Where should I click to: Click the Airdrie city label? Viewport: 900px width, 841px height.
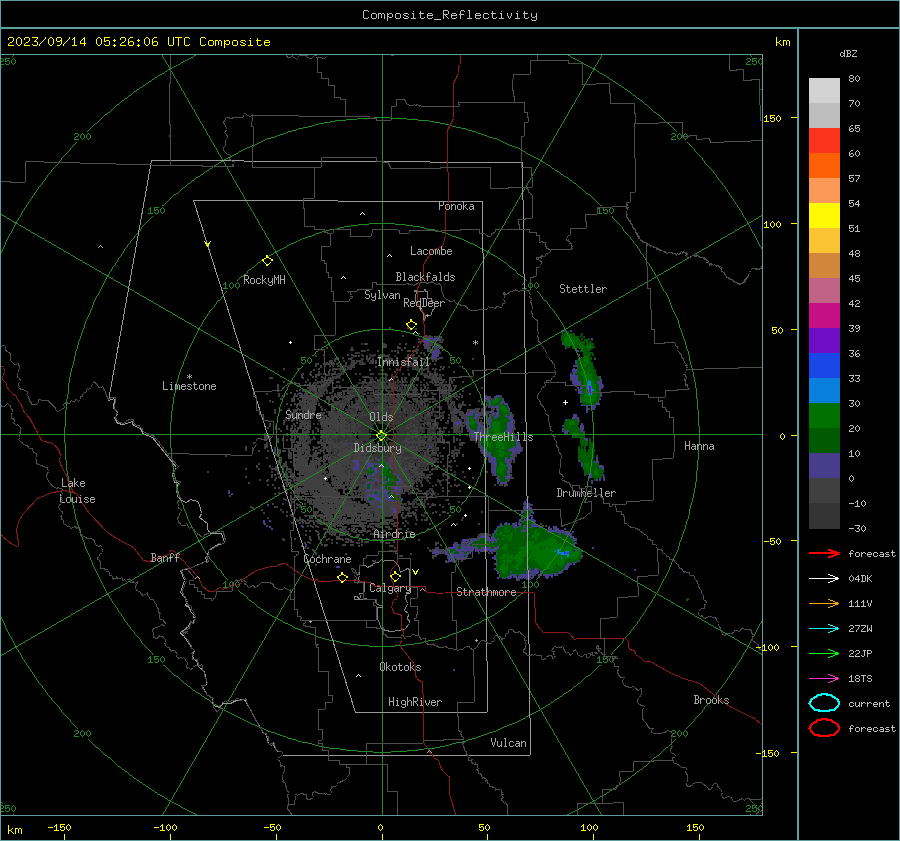(x=394, y=534)
